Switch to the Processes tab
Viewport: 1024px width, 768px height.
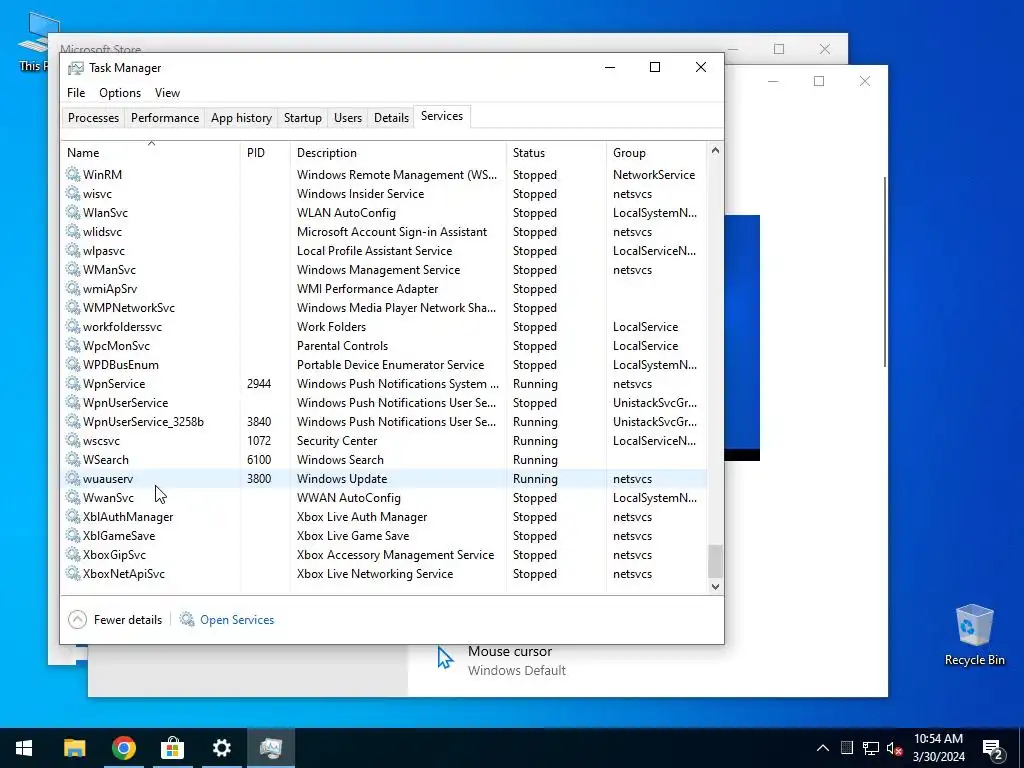(93, 118)
